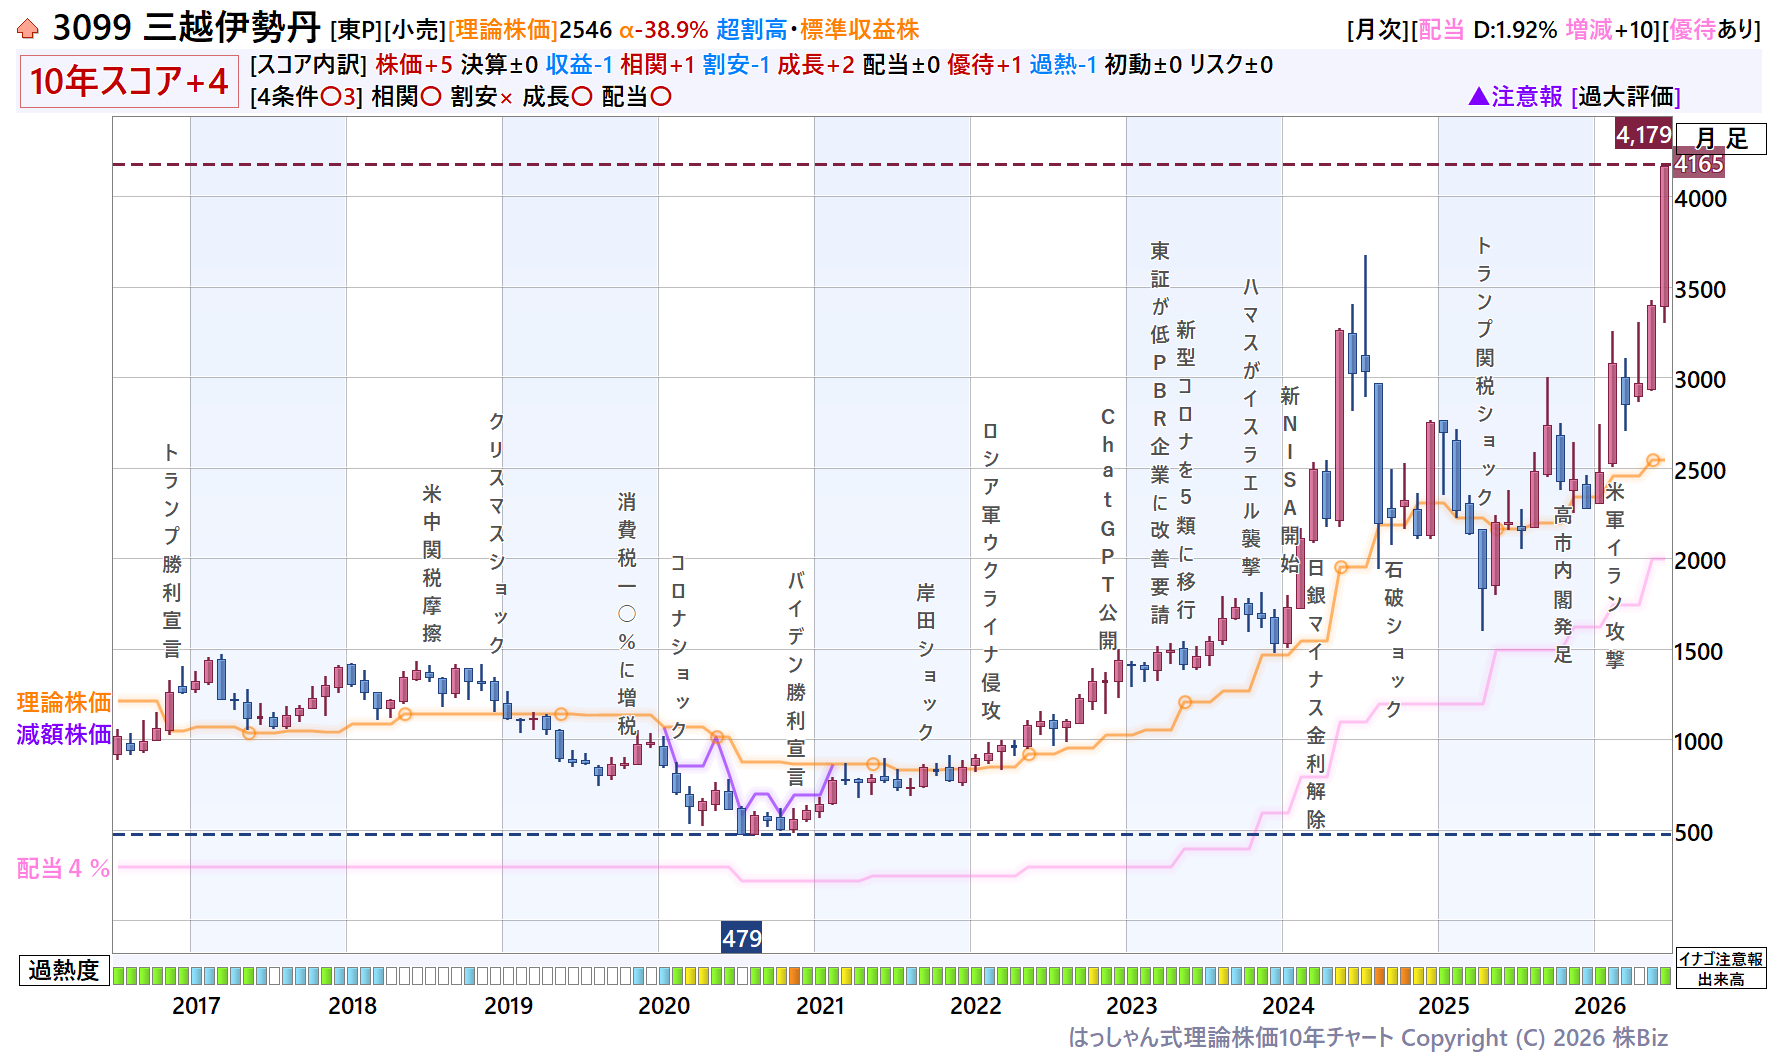Screen dimensions: 1780x1054
Task: Click the イナゴ注意報 button
Action: click(x=1721, y=959)
